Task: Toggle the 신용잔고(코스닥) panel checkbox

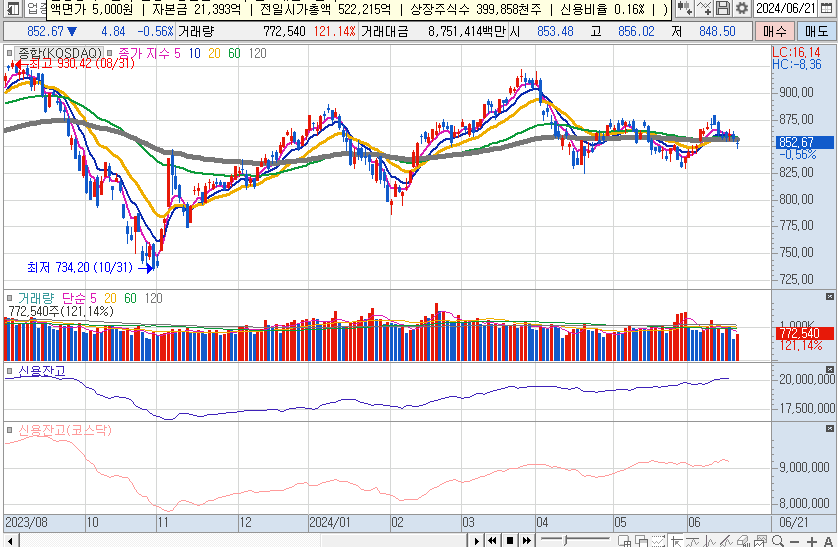Action: [x=9, y=429]
